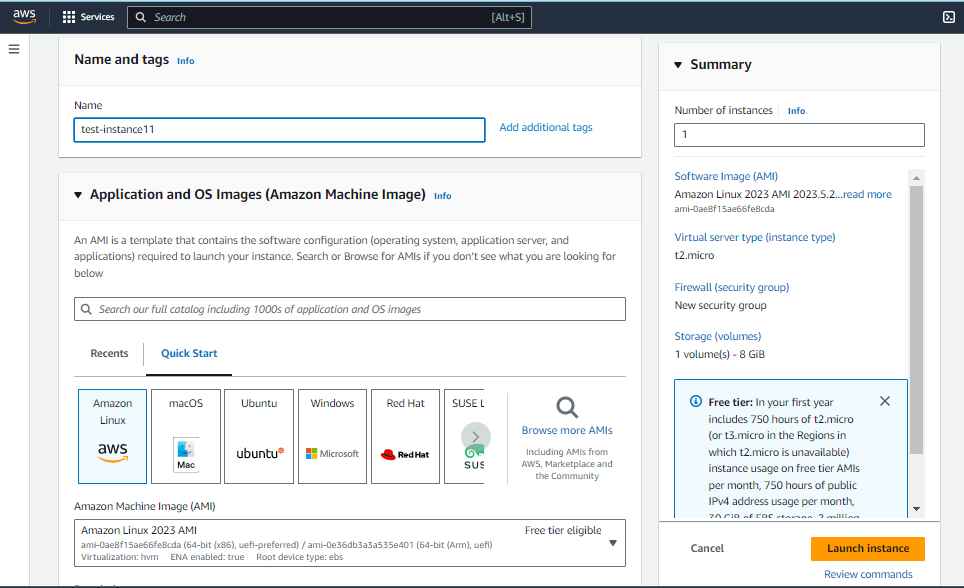Select the Ubuntu AMI tile
The width and height of the screenshot is (964, 588).
258,436
